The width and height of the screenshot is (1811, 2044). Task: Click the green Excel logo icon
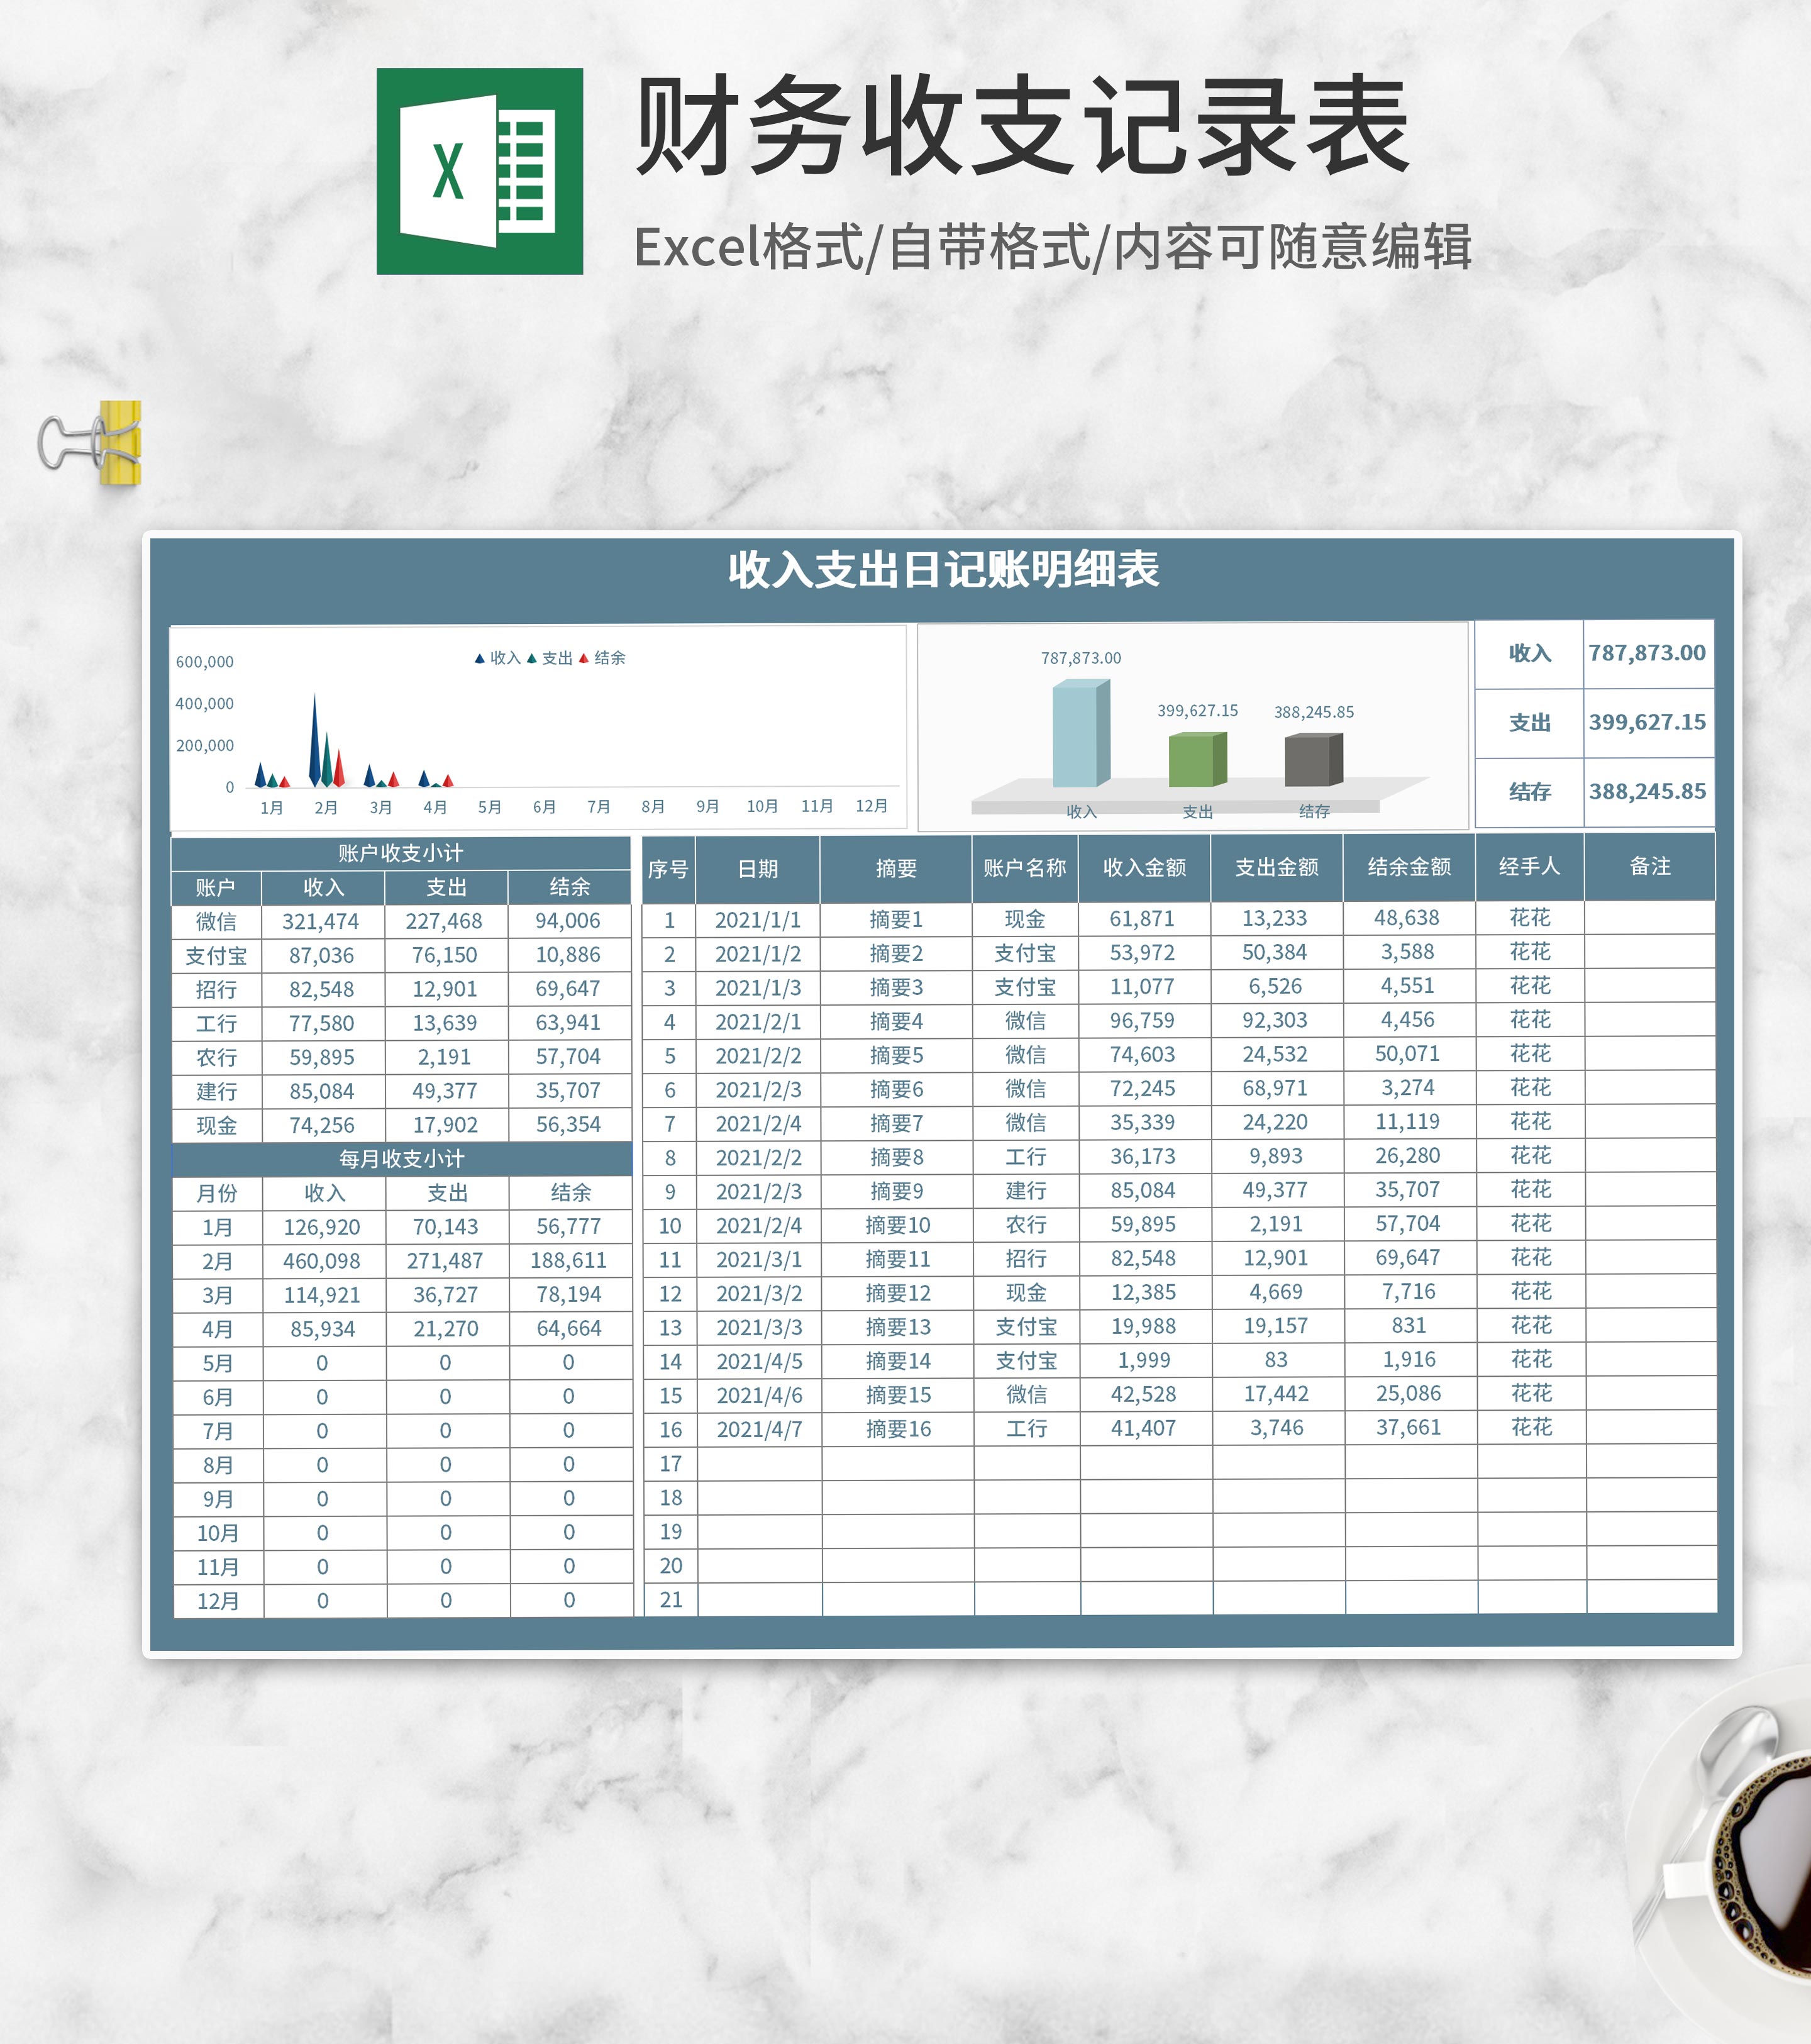click(479, 171)
